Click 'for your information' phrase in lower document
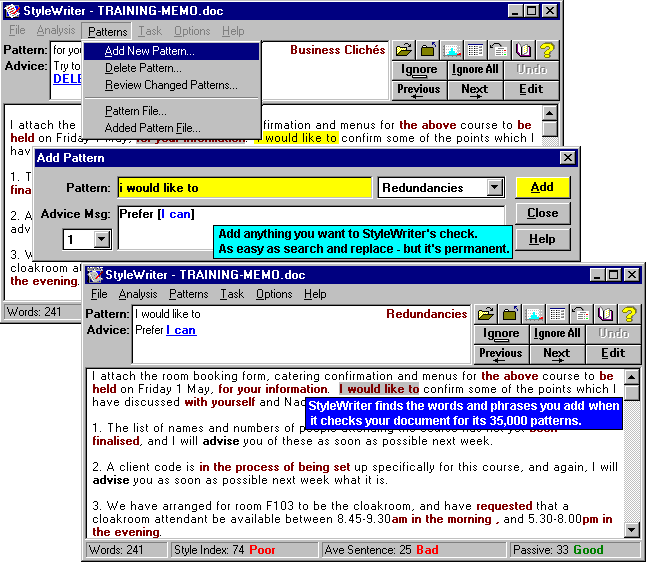 (x=273, y=389)
